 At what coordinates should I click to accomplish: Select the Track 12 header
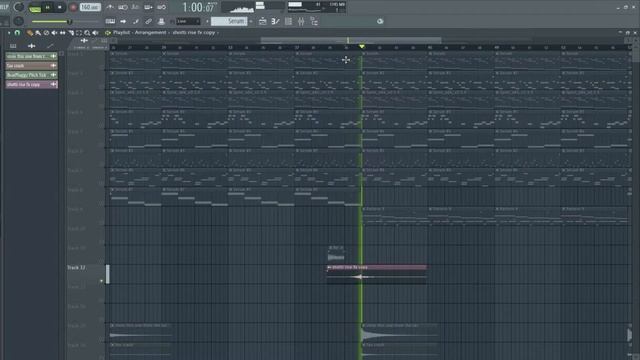(85, 274)
